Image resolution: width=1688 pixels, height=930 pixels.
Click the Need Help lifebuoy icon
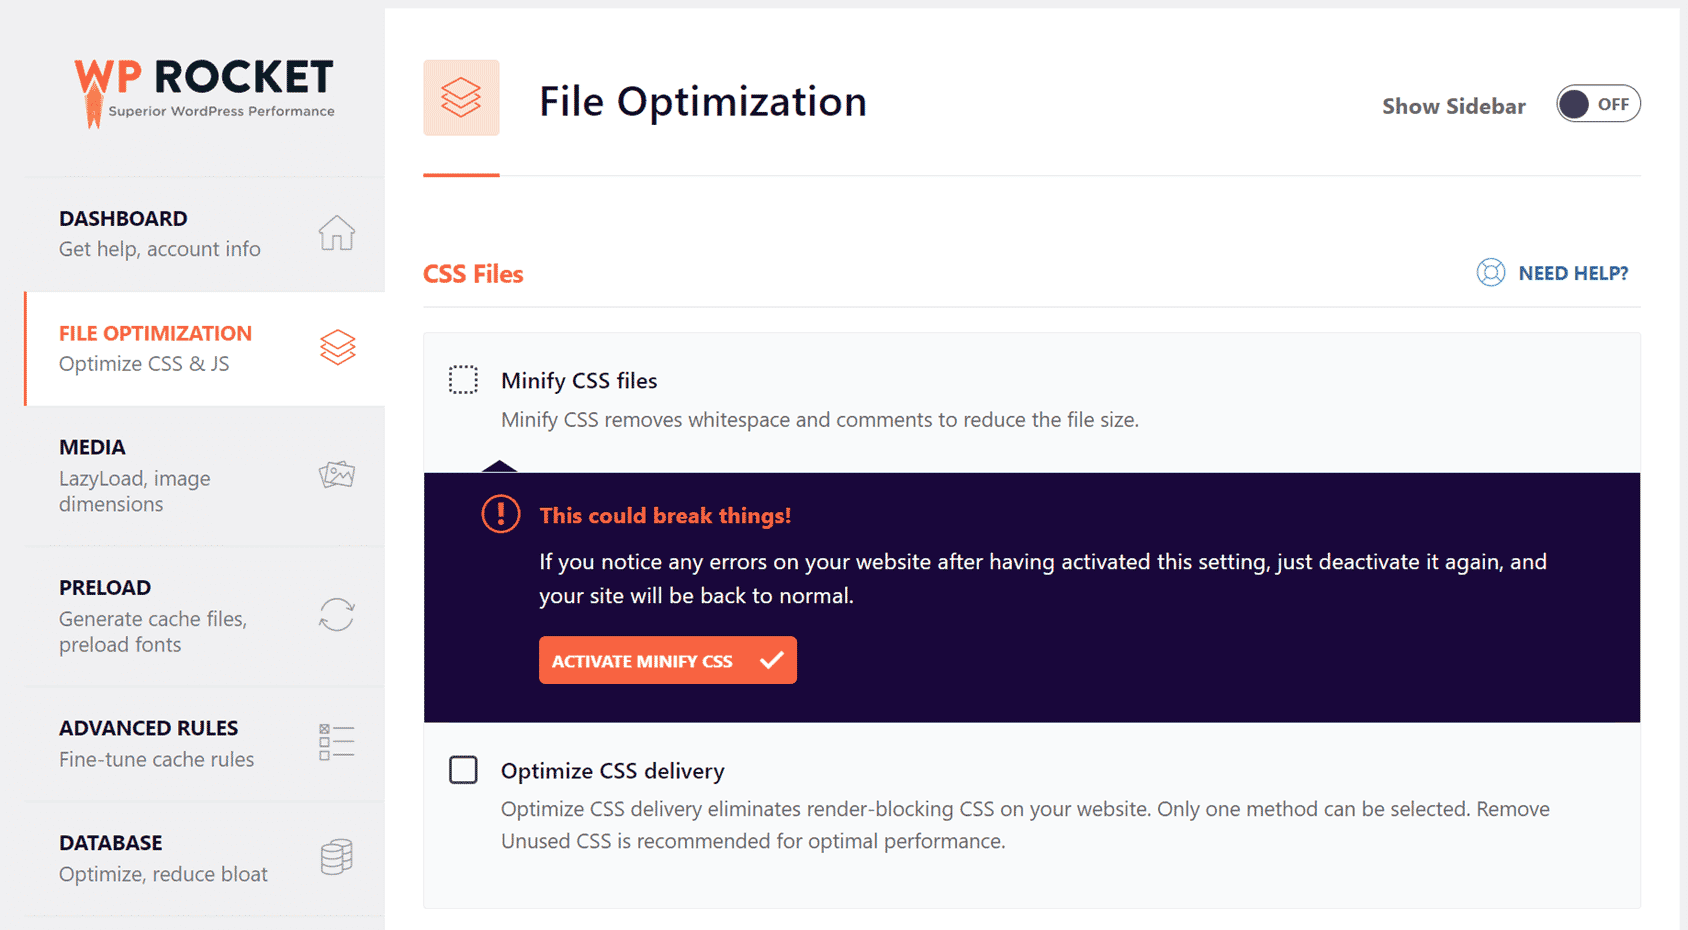pos(1491,273)
